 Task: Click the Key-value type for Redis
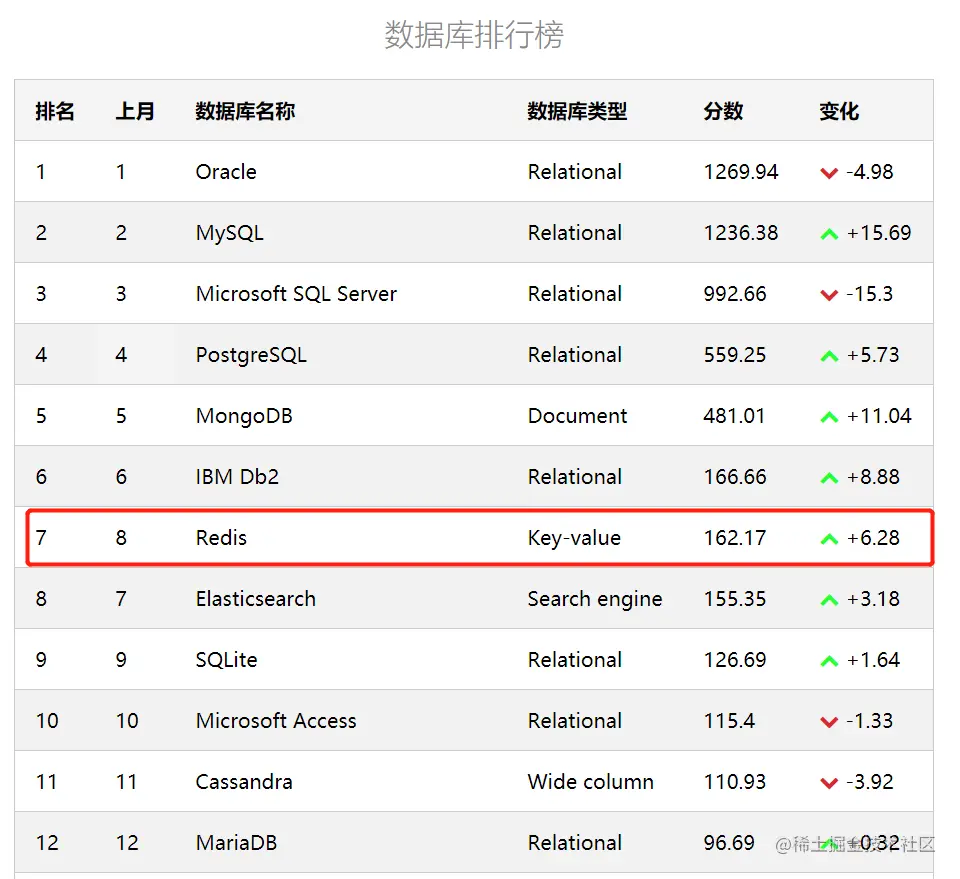pos(574,538)
